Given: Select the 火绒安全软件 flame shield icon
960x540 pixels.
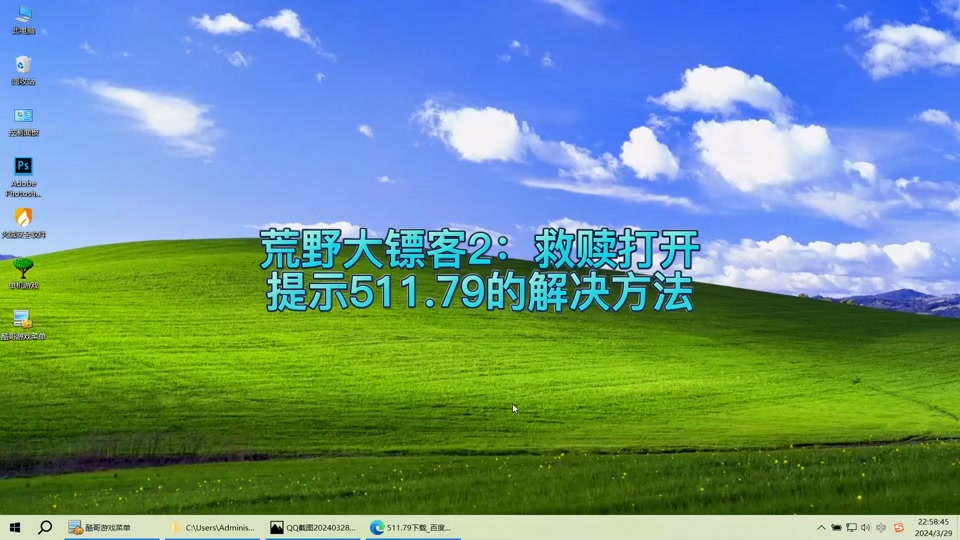Looking at the screenshot, I should click(23, 223).
